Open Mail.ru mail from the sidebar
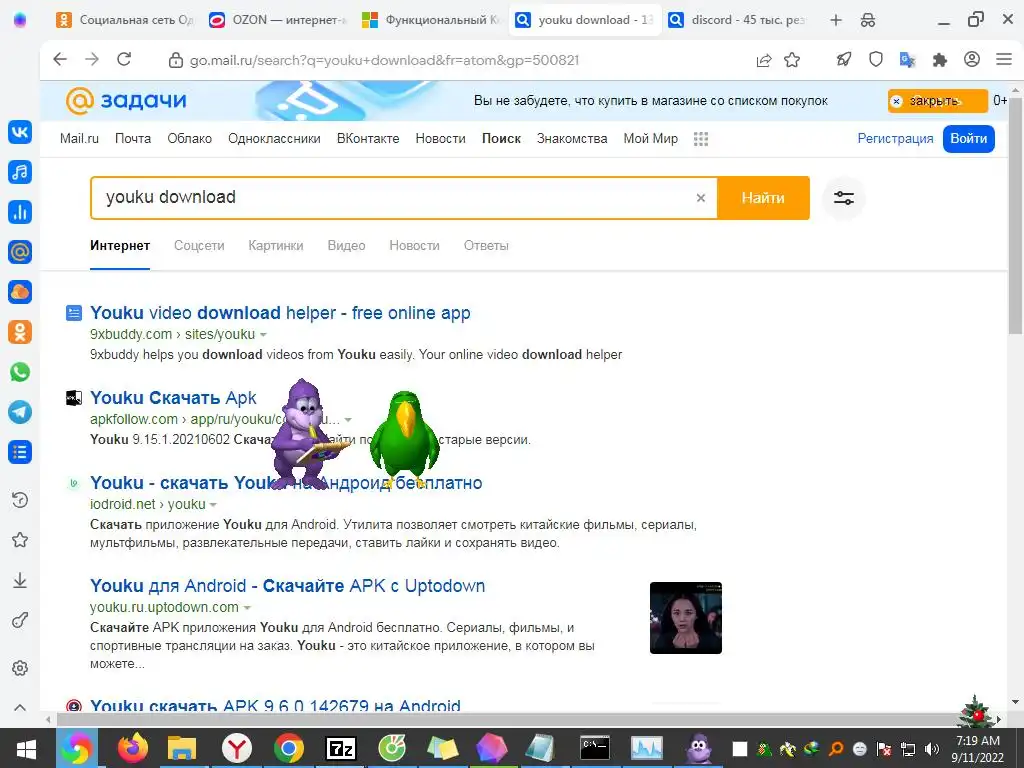This screenshot has height=768, width=1024. 20,251
